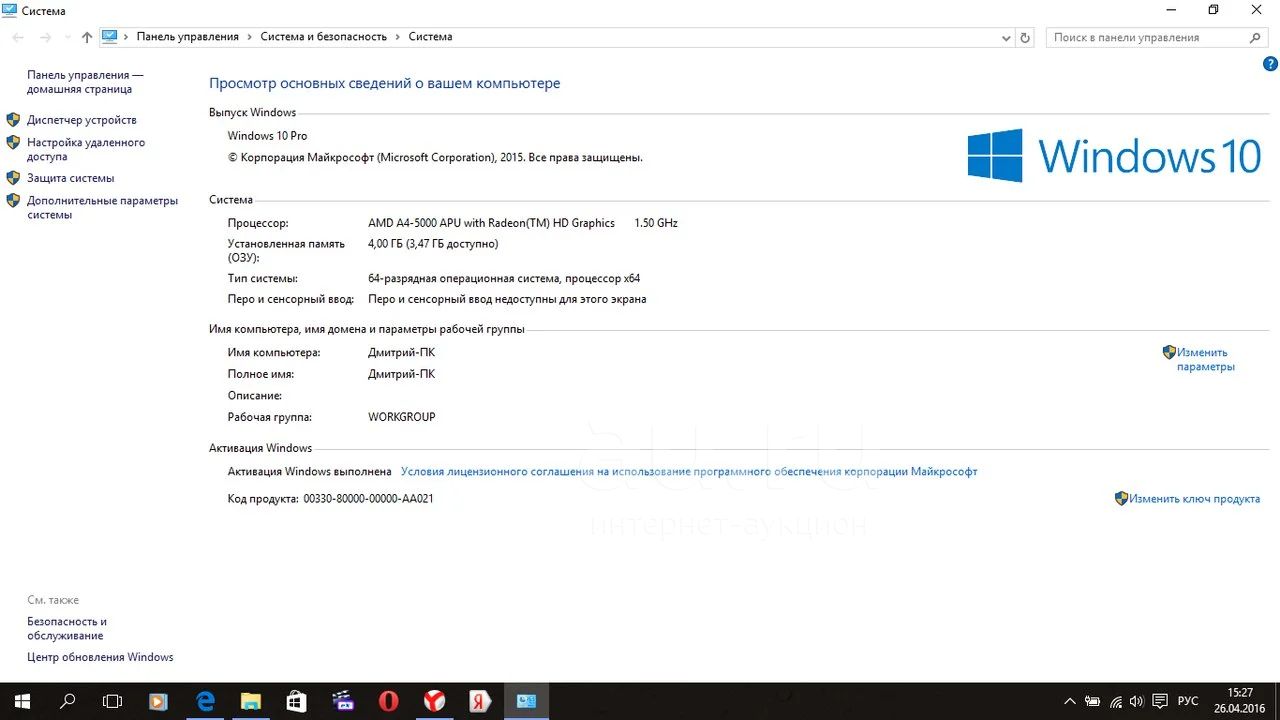Open the battery status tray icon
Image resolution: width=1280 pixels, height=720 pixels.
point(1093,702)
